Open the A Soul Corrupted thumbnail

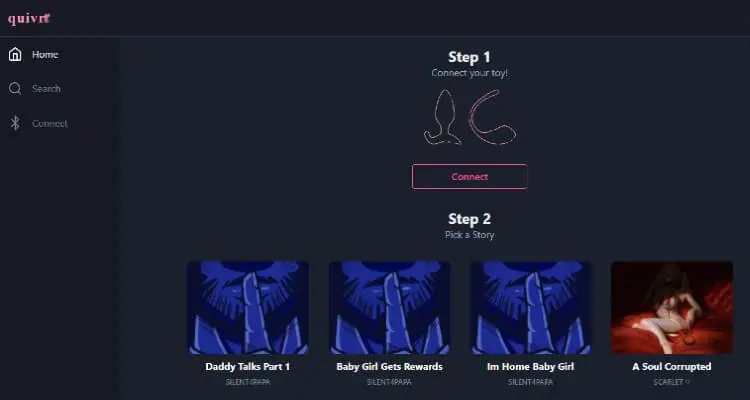672,308
